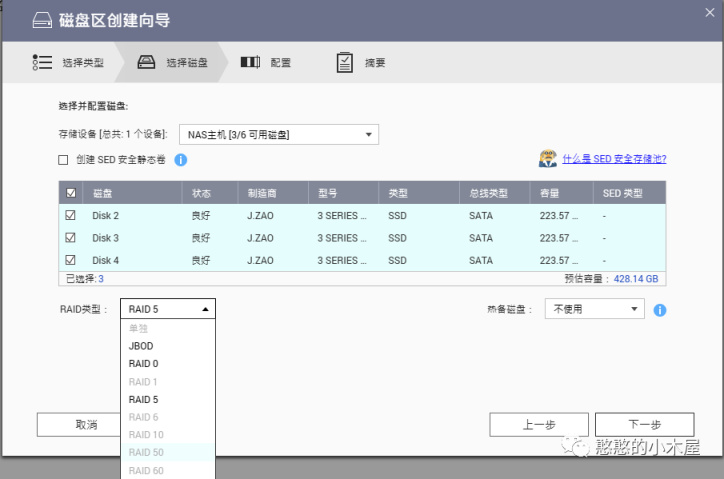Uncheck the Disk 2 checkbox

70,215
